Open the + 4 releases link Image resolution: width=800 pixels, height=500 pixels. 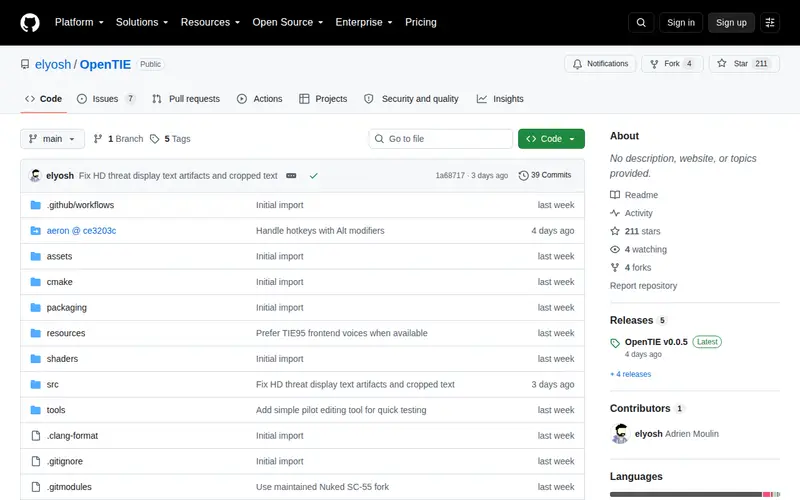tap(631, 374)
